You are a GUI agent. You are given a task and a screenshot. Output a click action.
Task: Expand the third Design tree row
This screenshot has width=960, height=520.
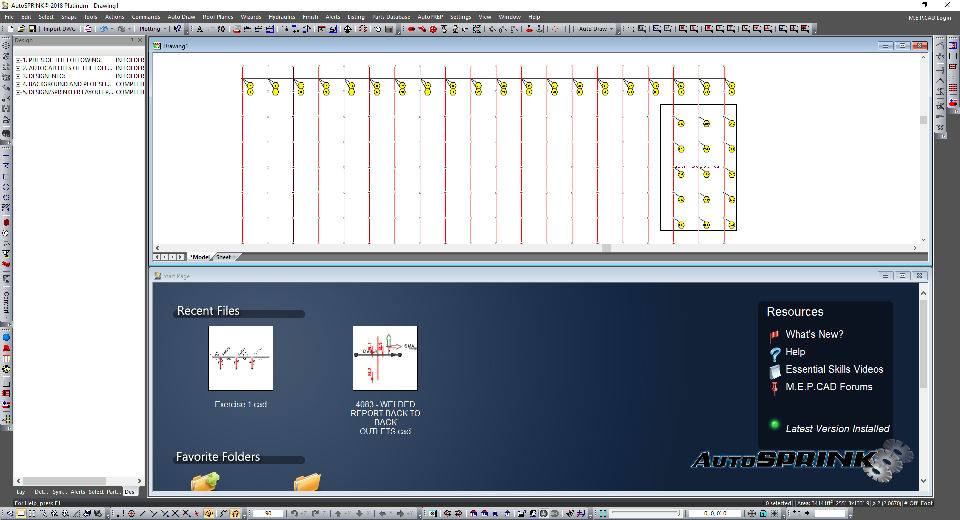(18, 76)
